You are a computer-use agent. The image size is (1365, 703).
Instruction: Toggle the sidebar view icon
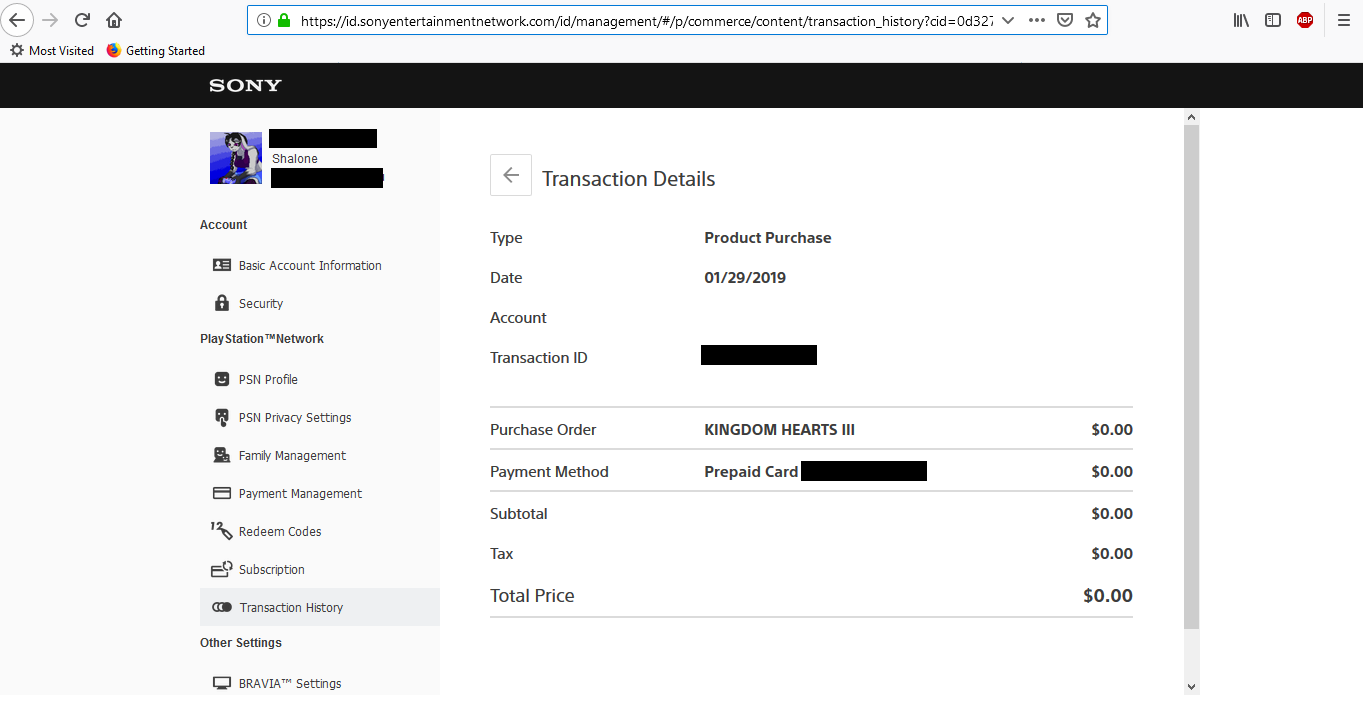tap(1273, 20)
